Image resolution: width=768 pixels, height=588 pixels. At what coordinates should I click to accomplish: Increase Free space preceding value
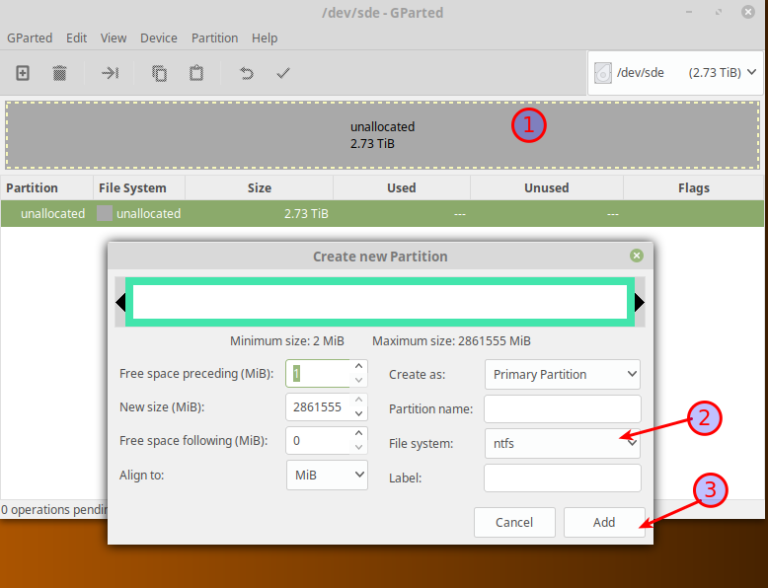(x=359, y=367)
